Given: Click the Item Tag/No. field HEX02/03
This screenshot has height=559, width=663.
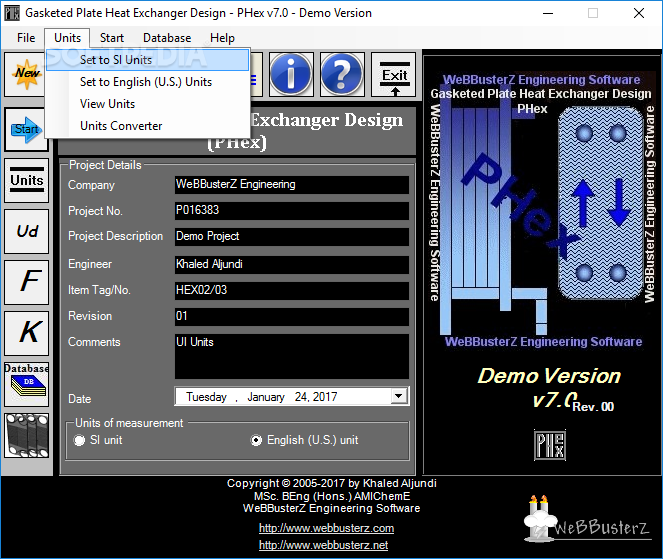Looking at the screenshot, I should coord(292,290).
